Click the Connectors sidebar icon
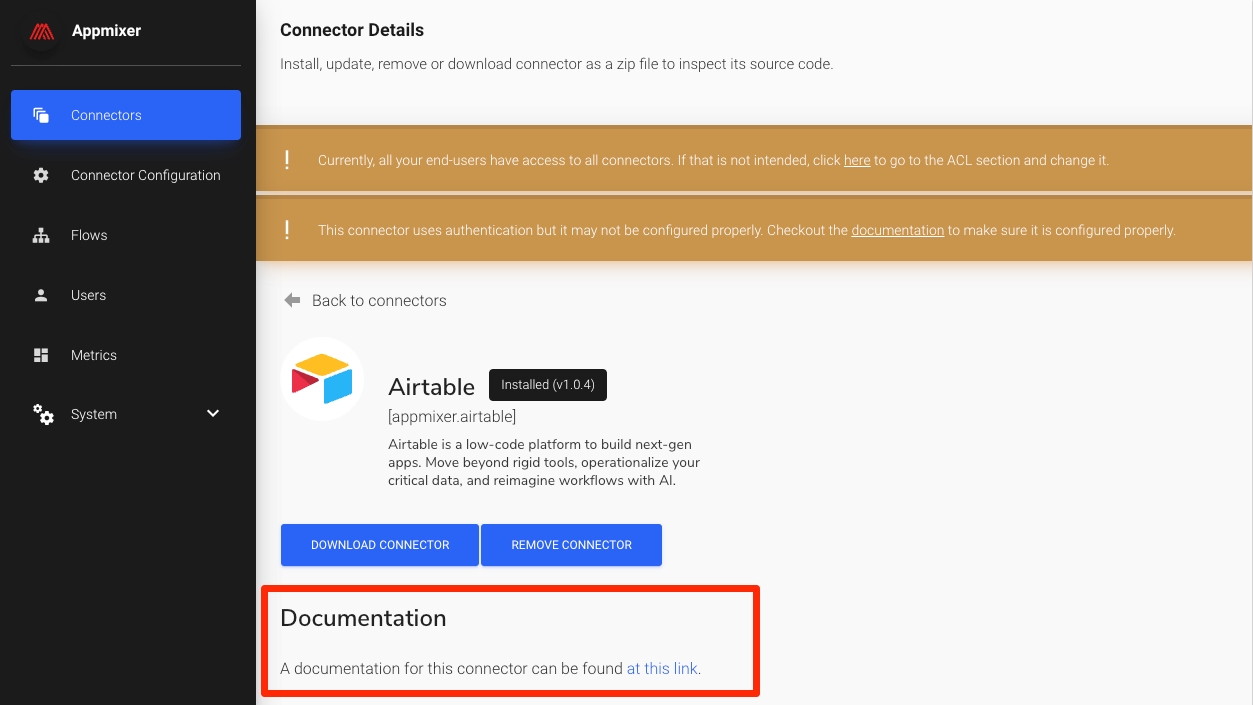The height and width of the screenshot is (705, 1253). click(x=41, y=115)
